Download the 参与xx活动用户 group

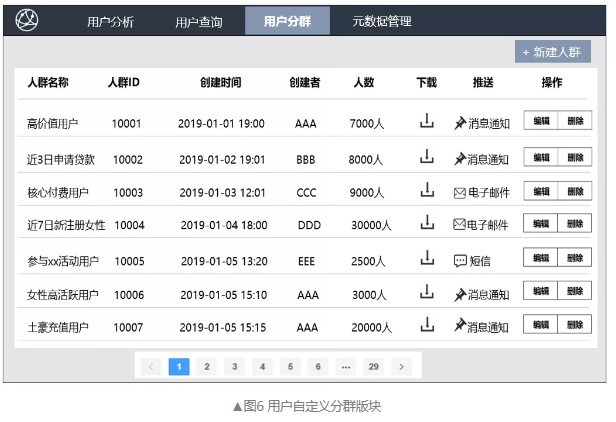click(427, 258)
